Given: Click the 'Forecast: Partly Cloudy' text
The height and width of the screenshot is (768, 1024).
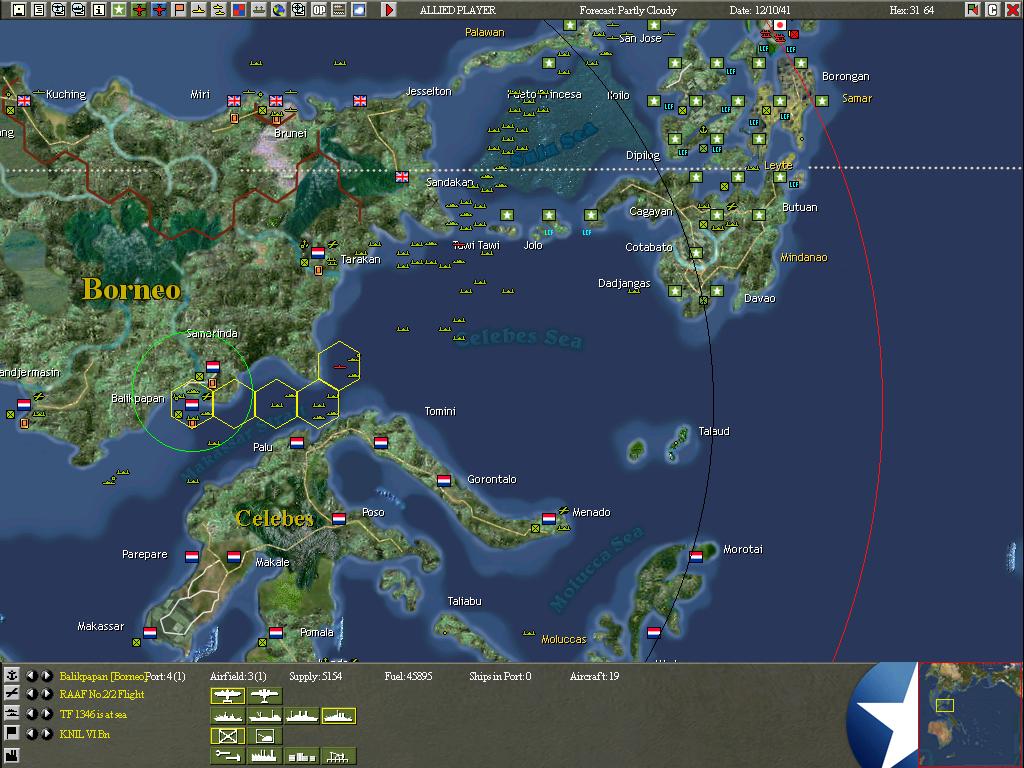Looking at the screenshot, I should 628,10.
